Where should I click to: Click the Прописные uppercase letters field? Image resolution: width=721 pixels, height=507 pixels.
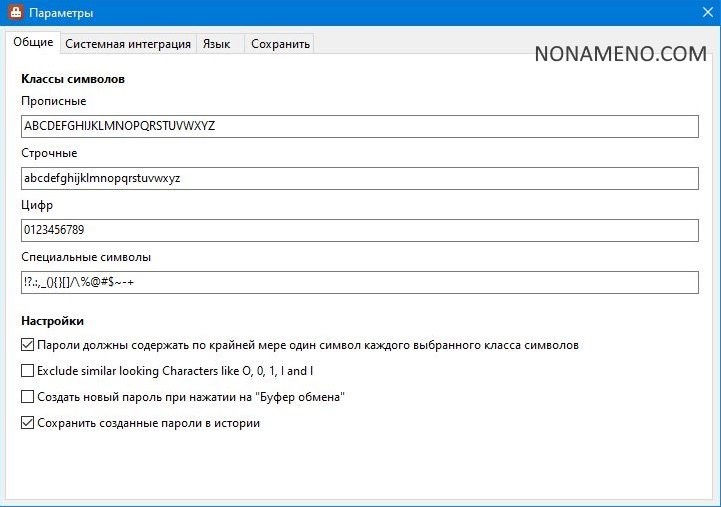(359, 126)
